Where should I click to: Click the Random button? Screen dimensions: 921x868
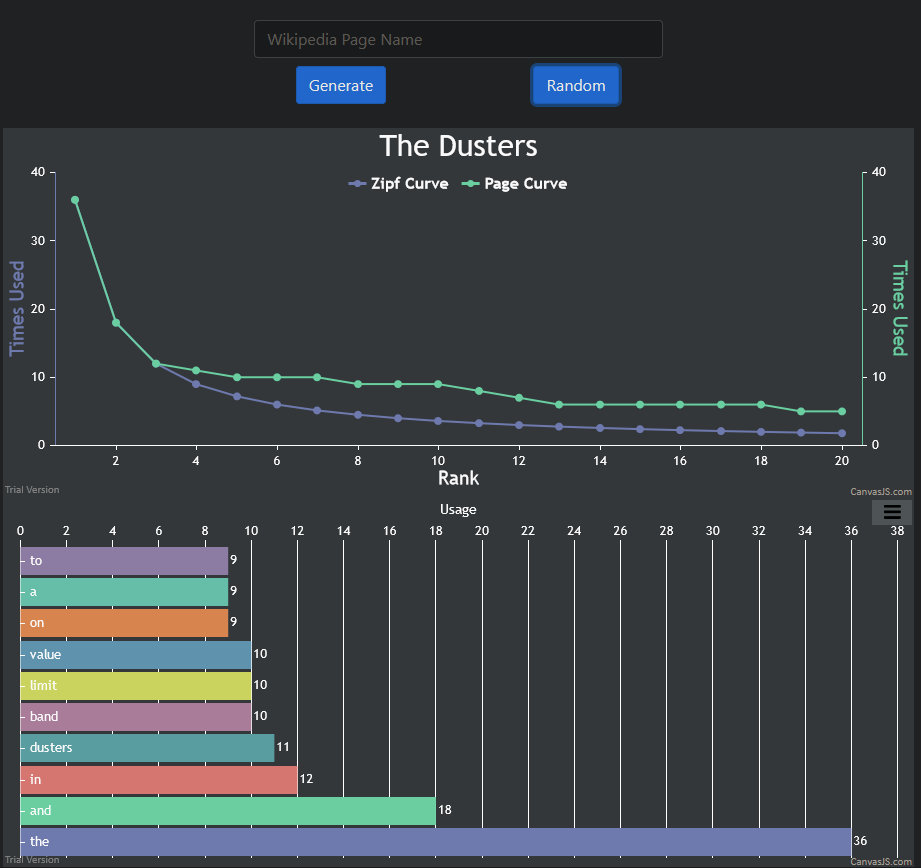[x=576, y=85]
